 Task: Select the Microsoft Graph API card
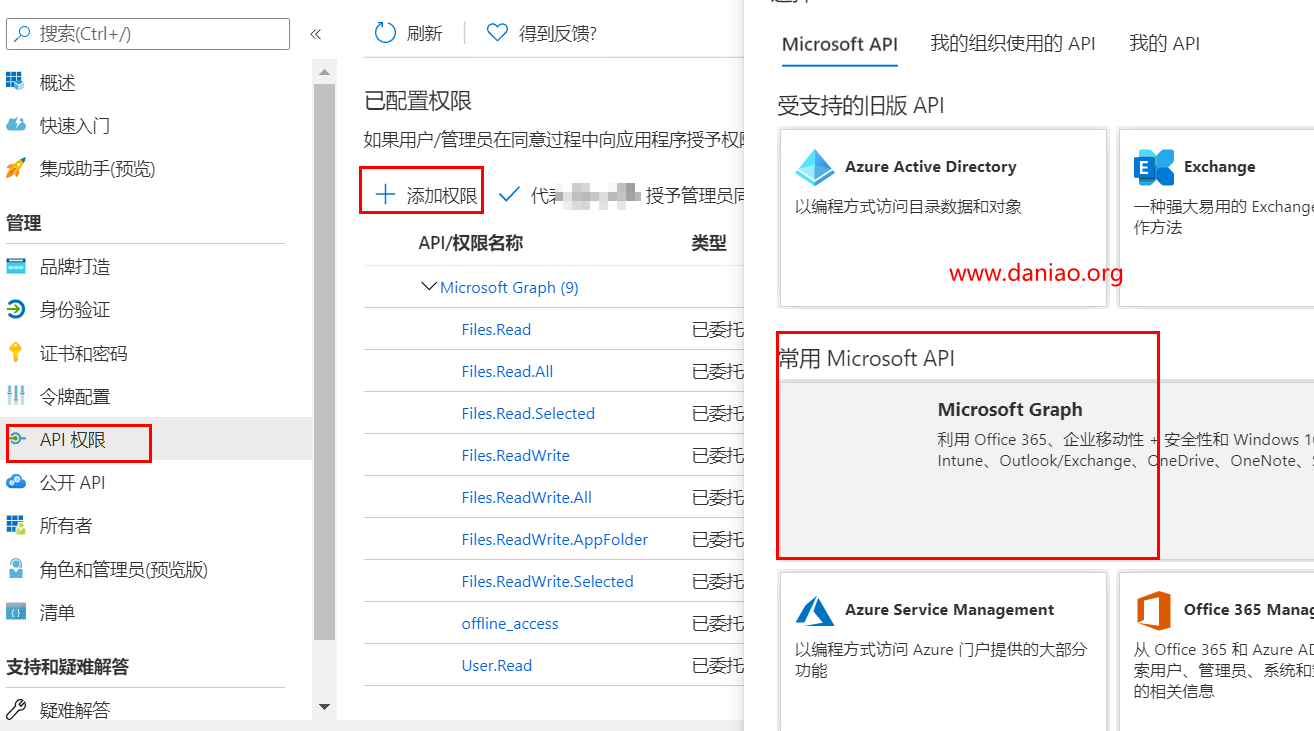[1046, 470]
